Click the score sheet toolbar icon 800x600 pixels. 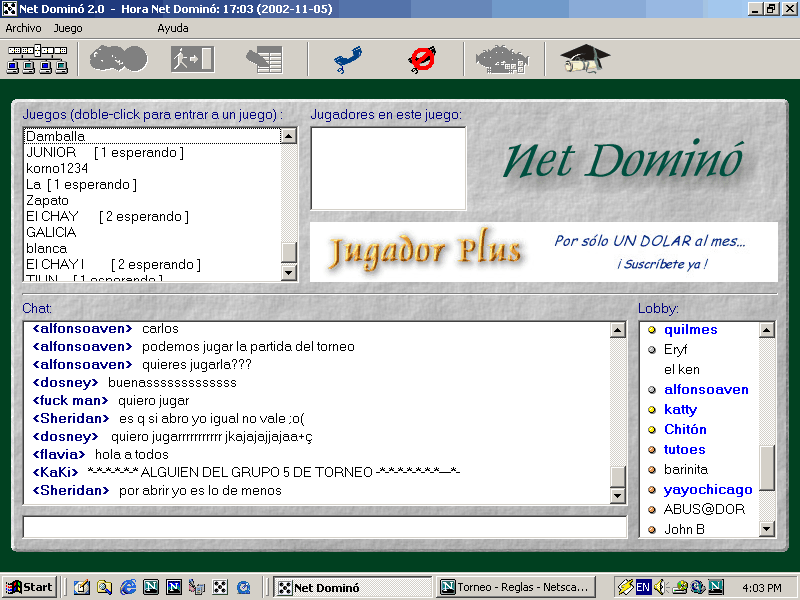coord(264,60)
